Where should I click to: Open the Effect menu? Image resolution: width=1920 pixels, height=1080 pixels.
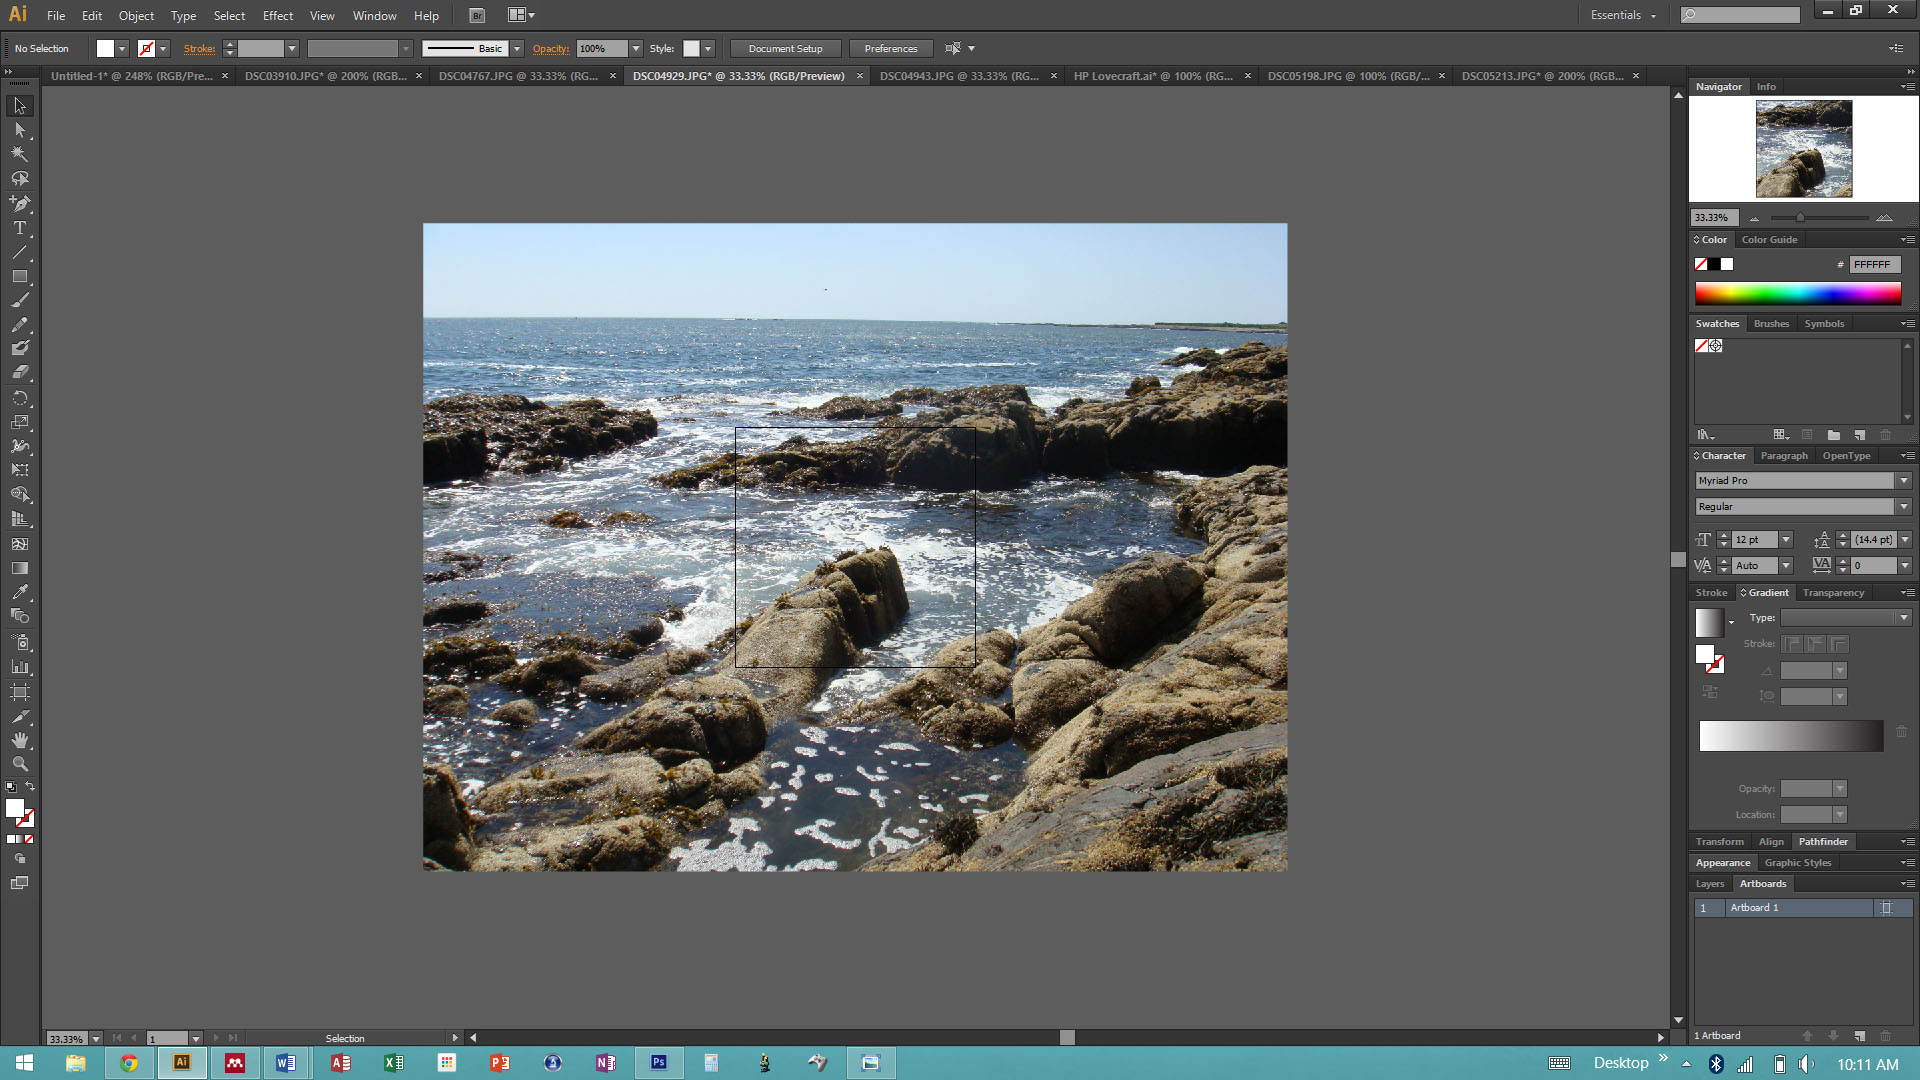coord(278,15)
